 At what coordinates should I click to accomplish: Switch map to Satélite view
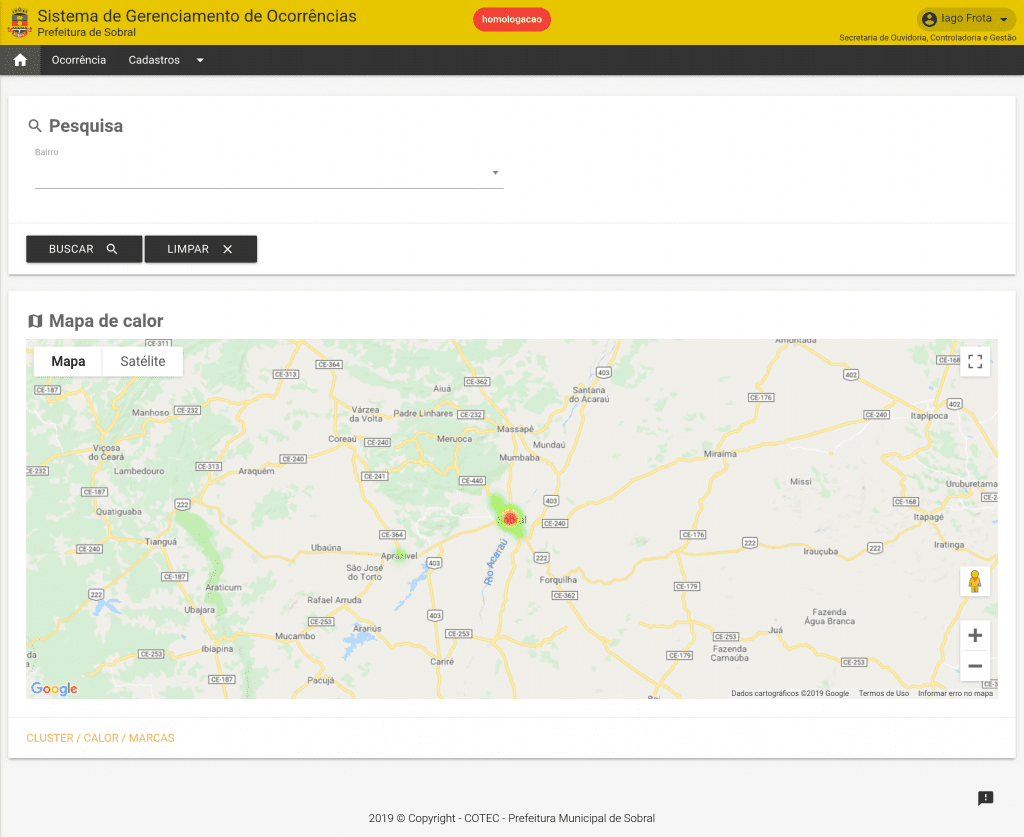coord(142,361)
